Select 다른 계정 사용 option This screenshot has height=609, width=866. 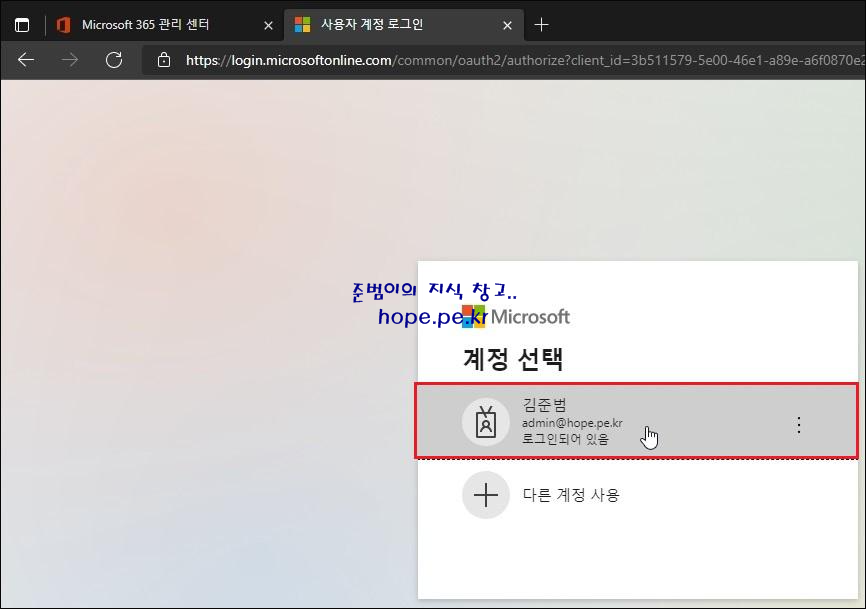[637, 495]
